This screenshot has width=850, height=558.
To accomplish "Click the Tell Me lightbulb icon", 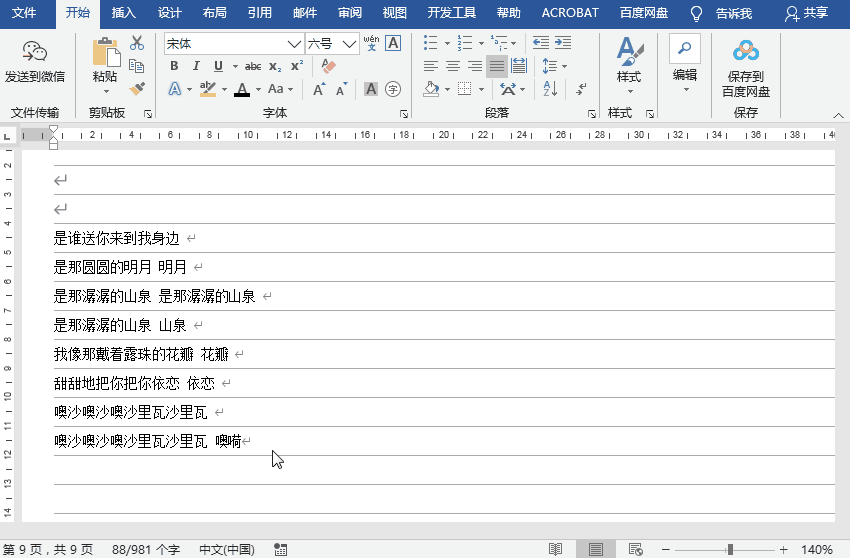I will pos(697,14).
